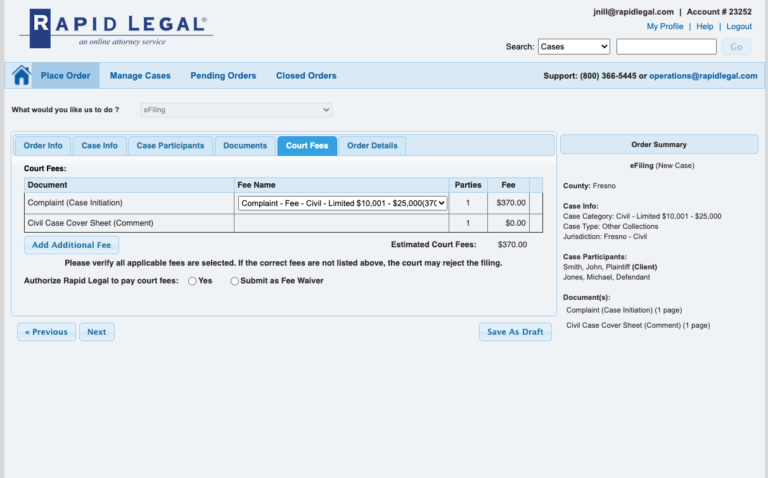This screenshot has height=478, width=768.
Task: Open the Search Cases dropdown
Action: pos(574,47)
